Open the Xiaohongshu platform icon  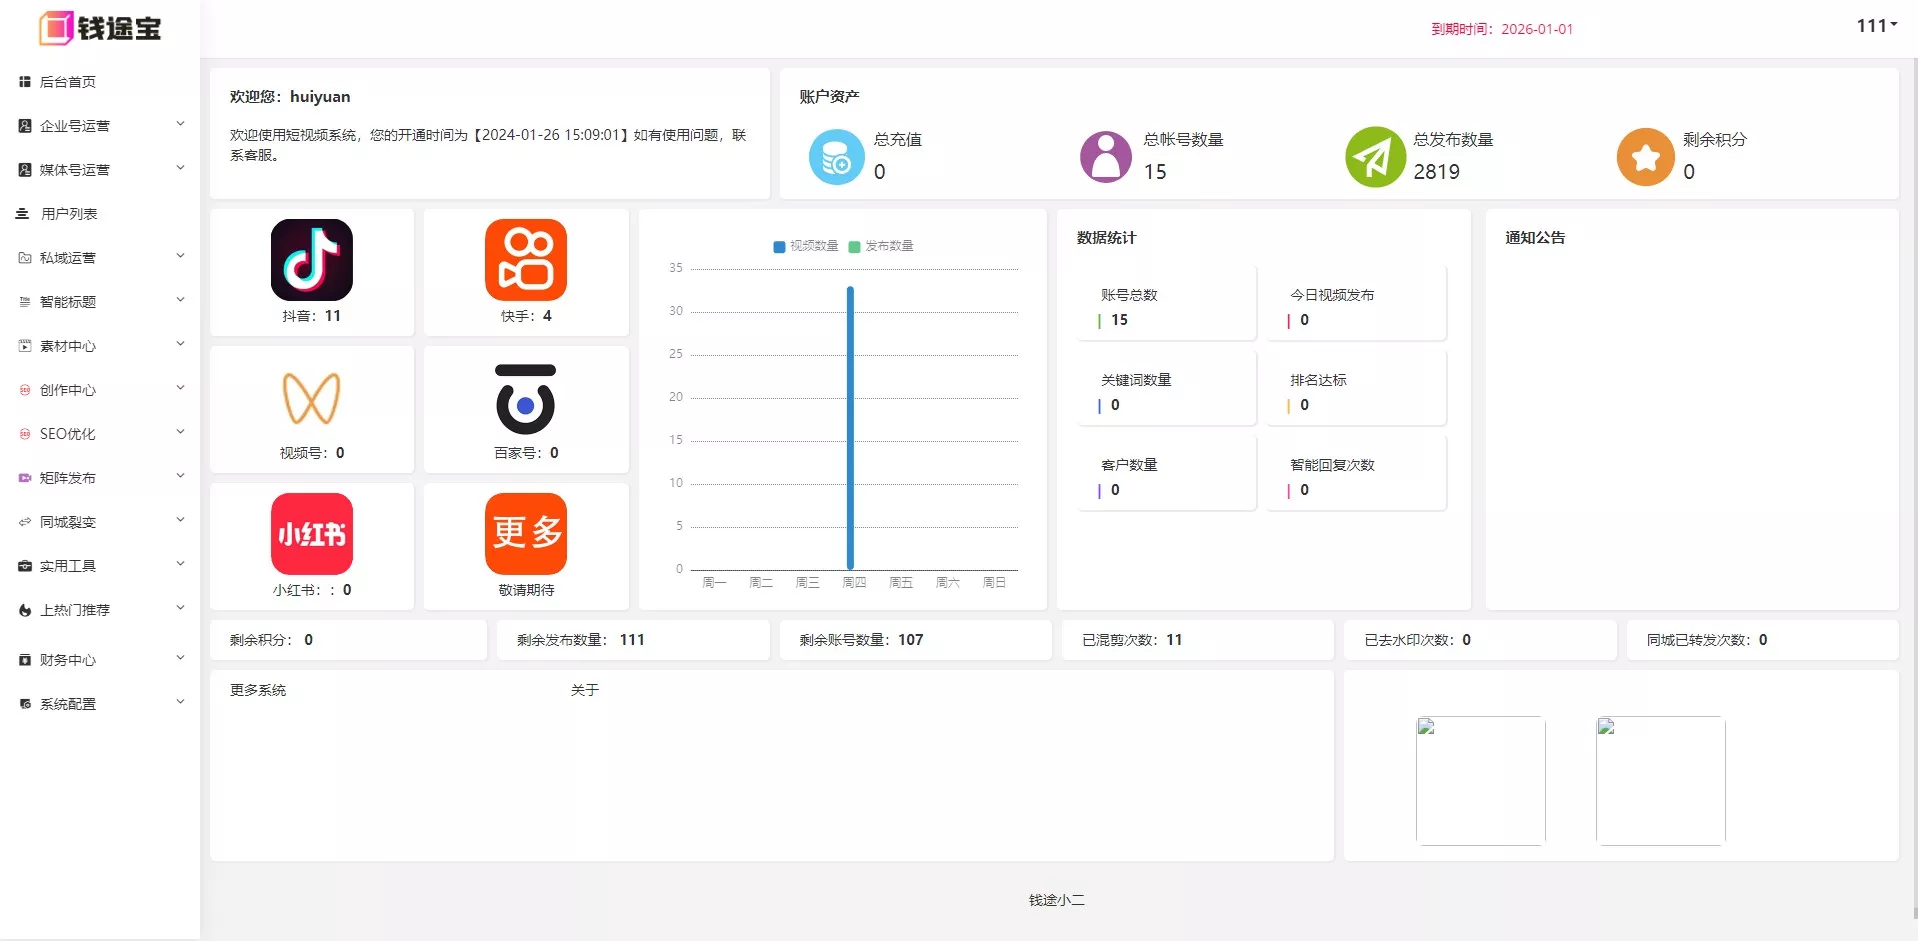tap(311, 534)
